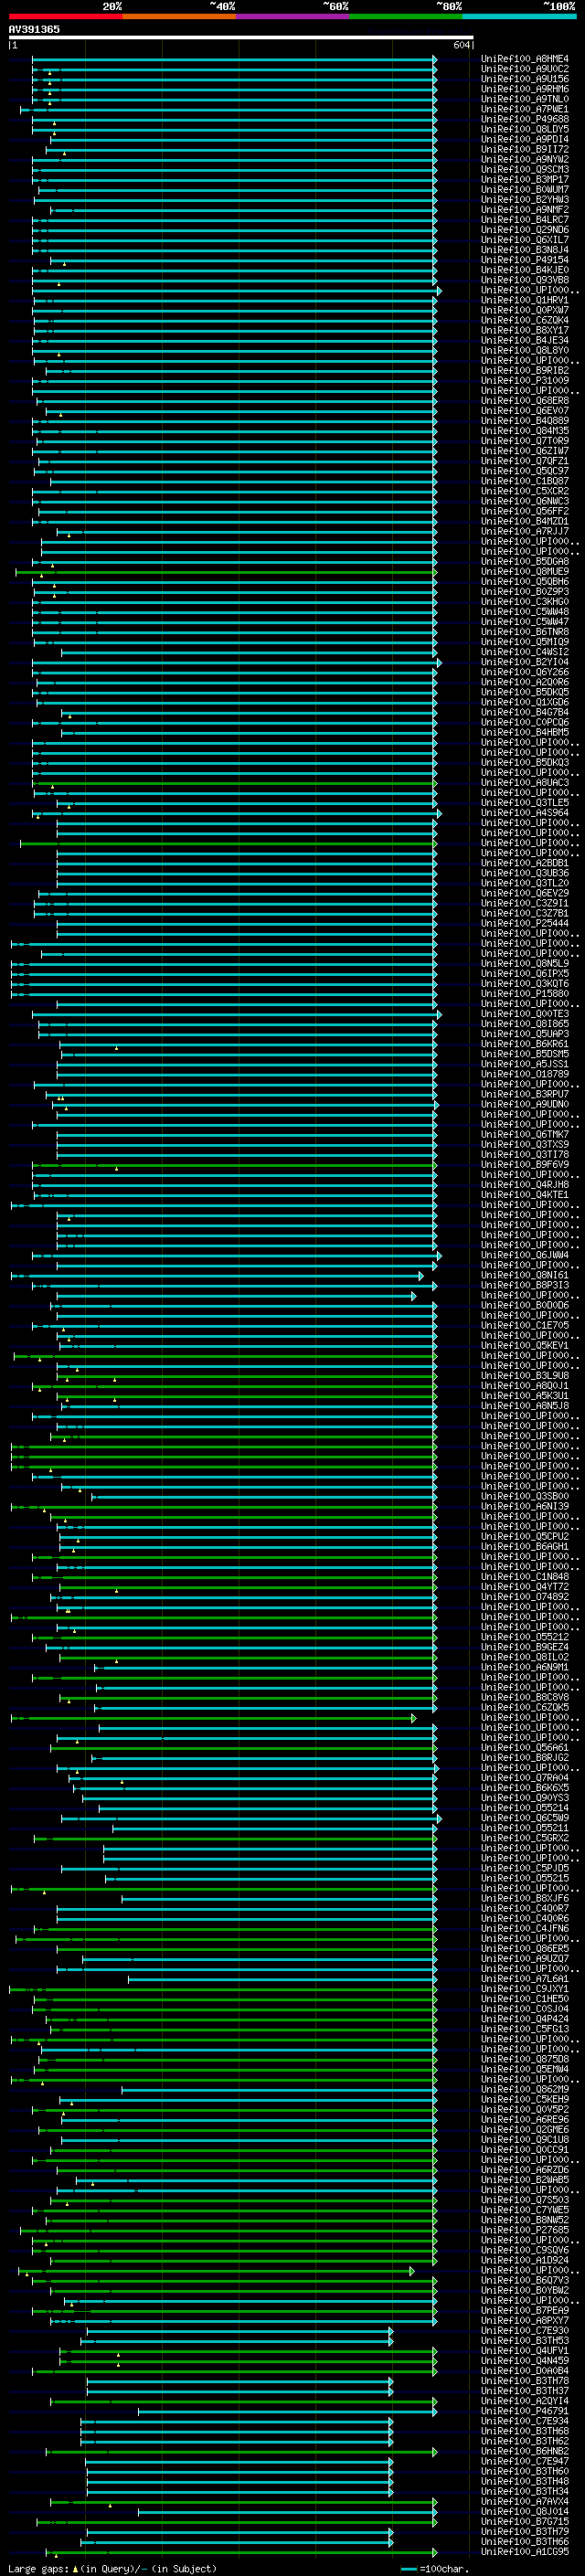Choose hit UniRef100_Q862M9
585x2576 pixels.
point(525,2089)
